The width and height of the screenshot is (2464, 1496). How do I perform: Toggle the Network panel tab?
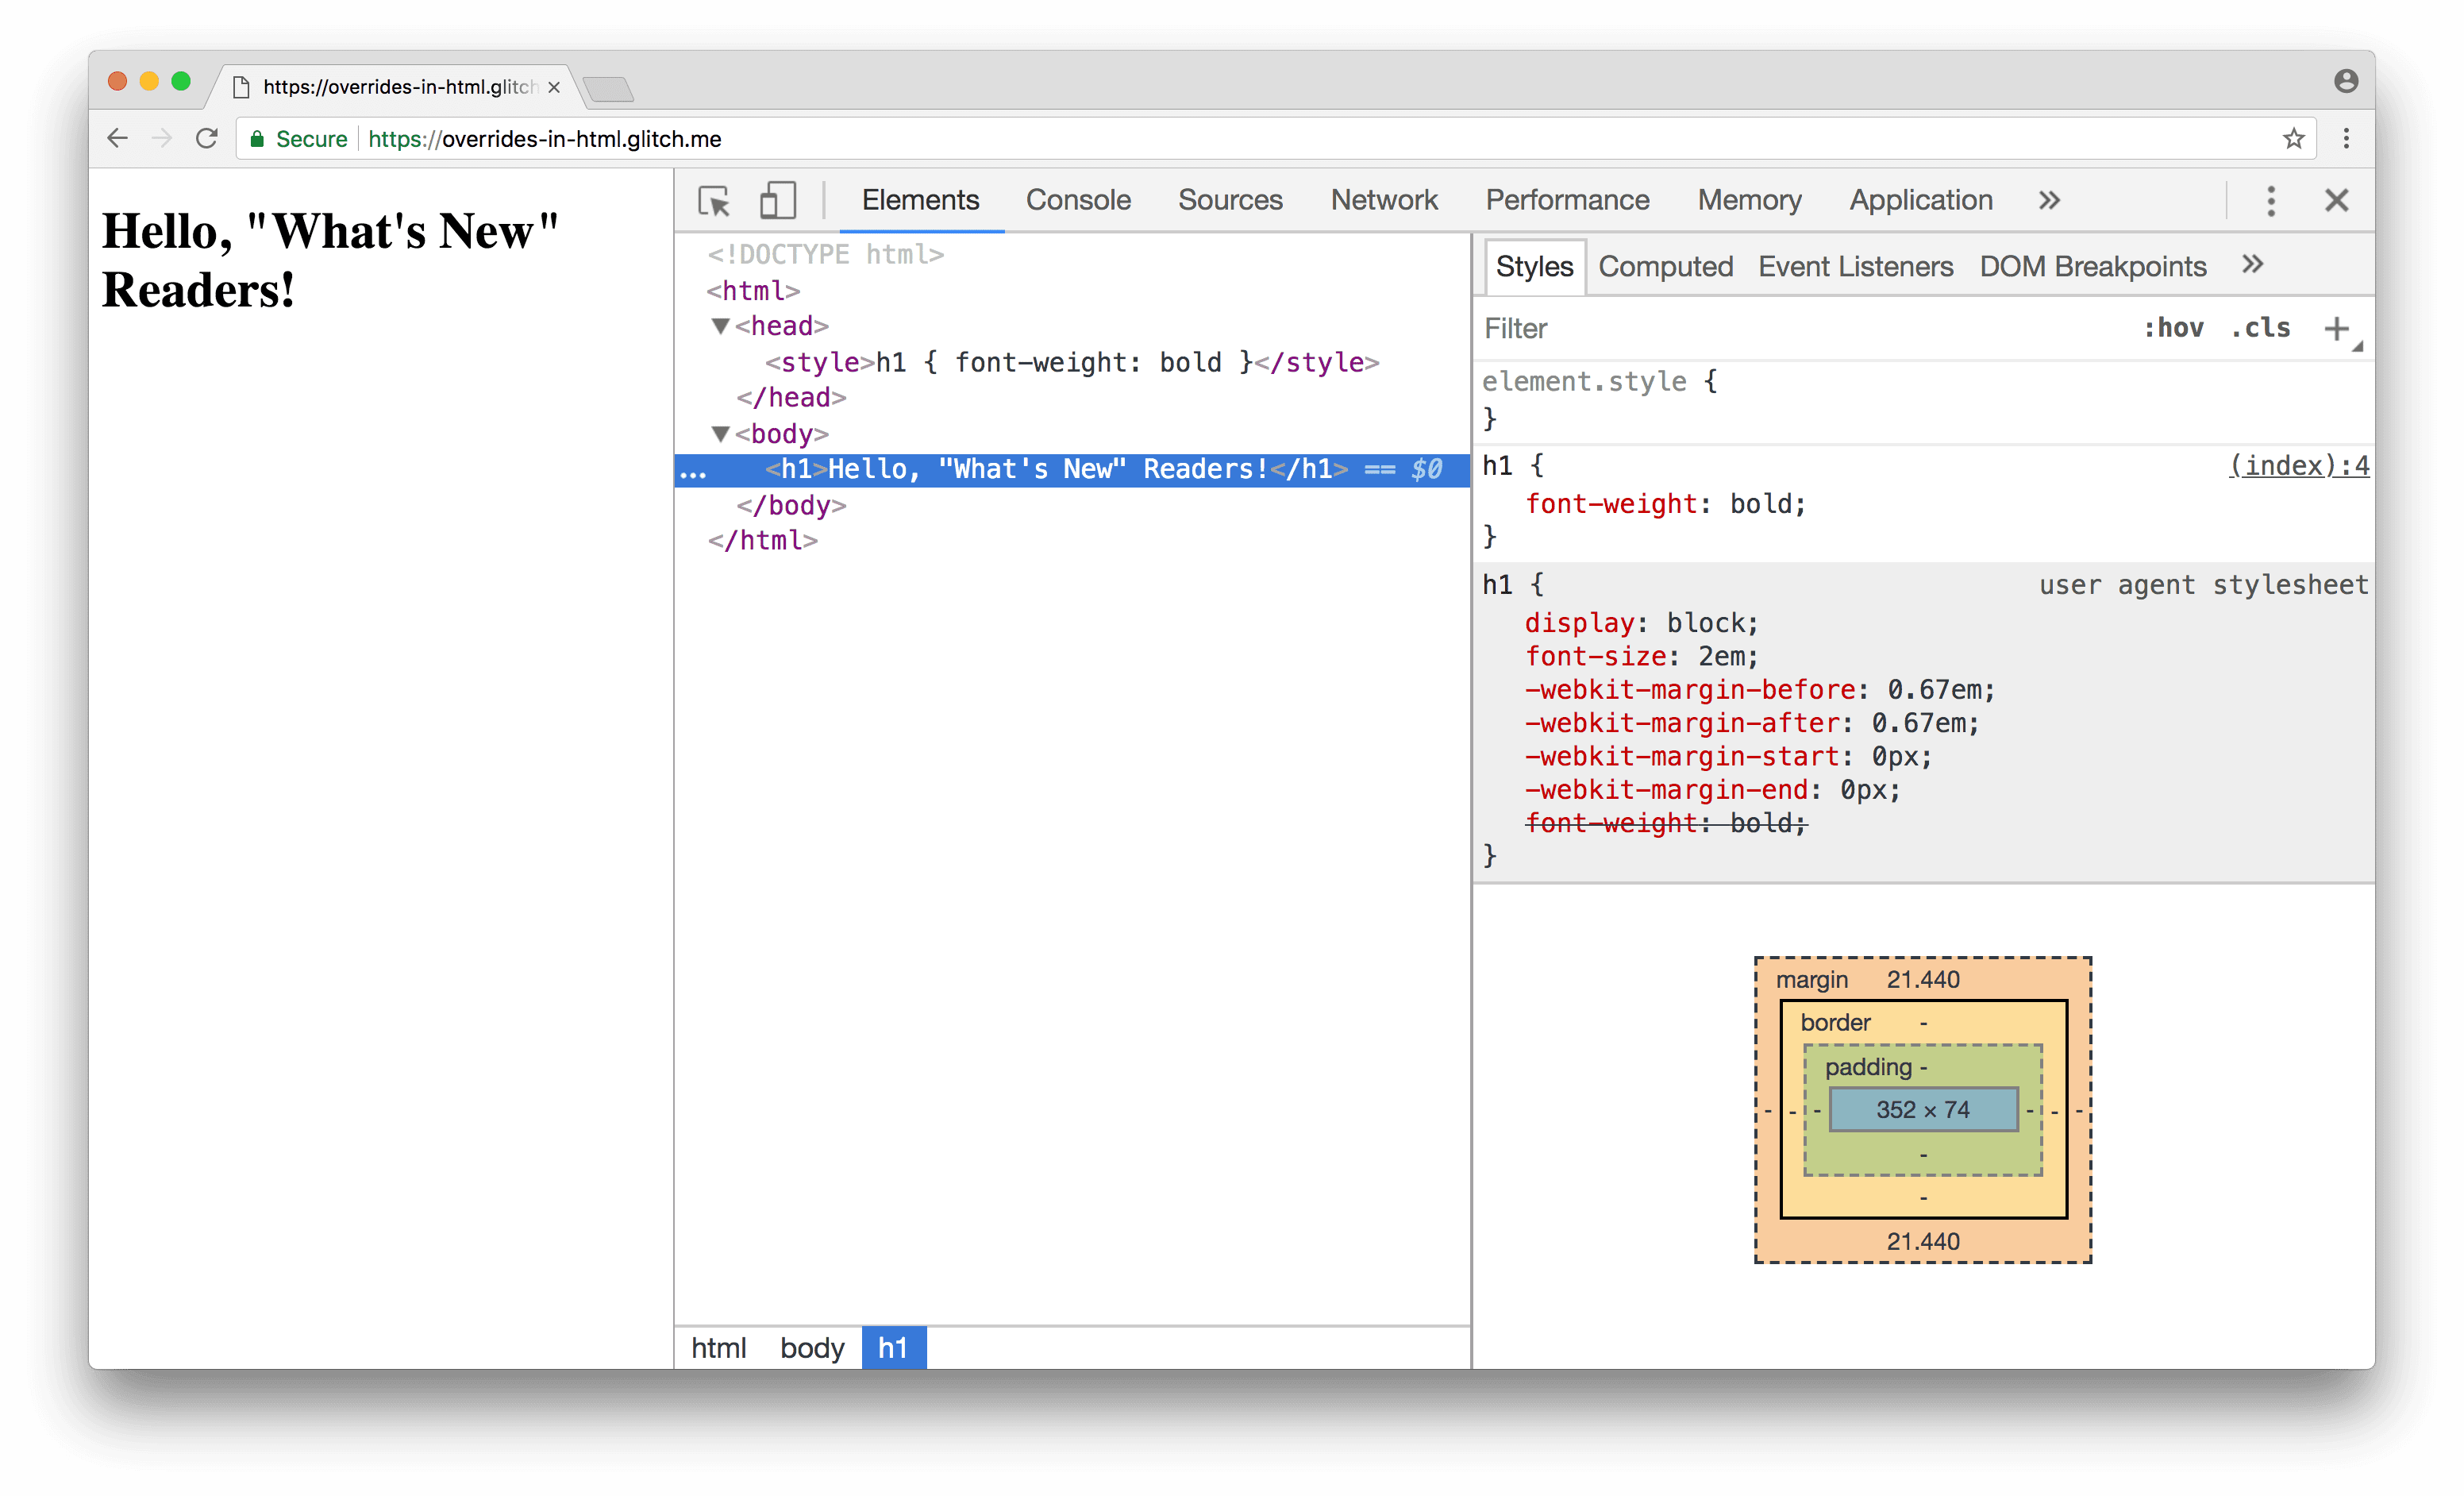[1384, 197]
